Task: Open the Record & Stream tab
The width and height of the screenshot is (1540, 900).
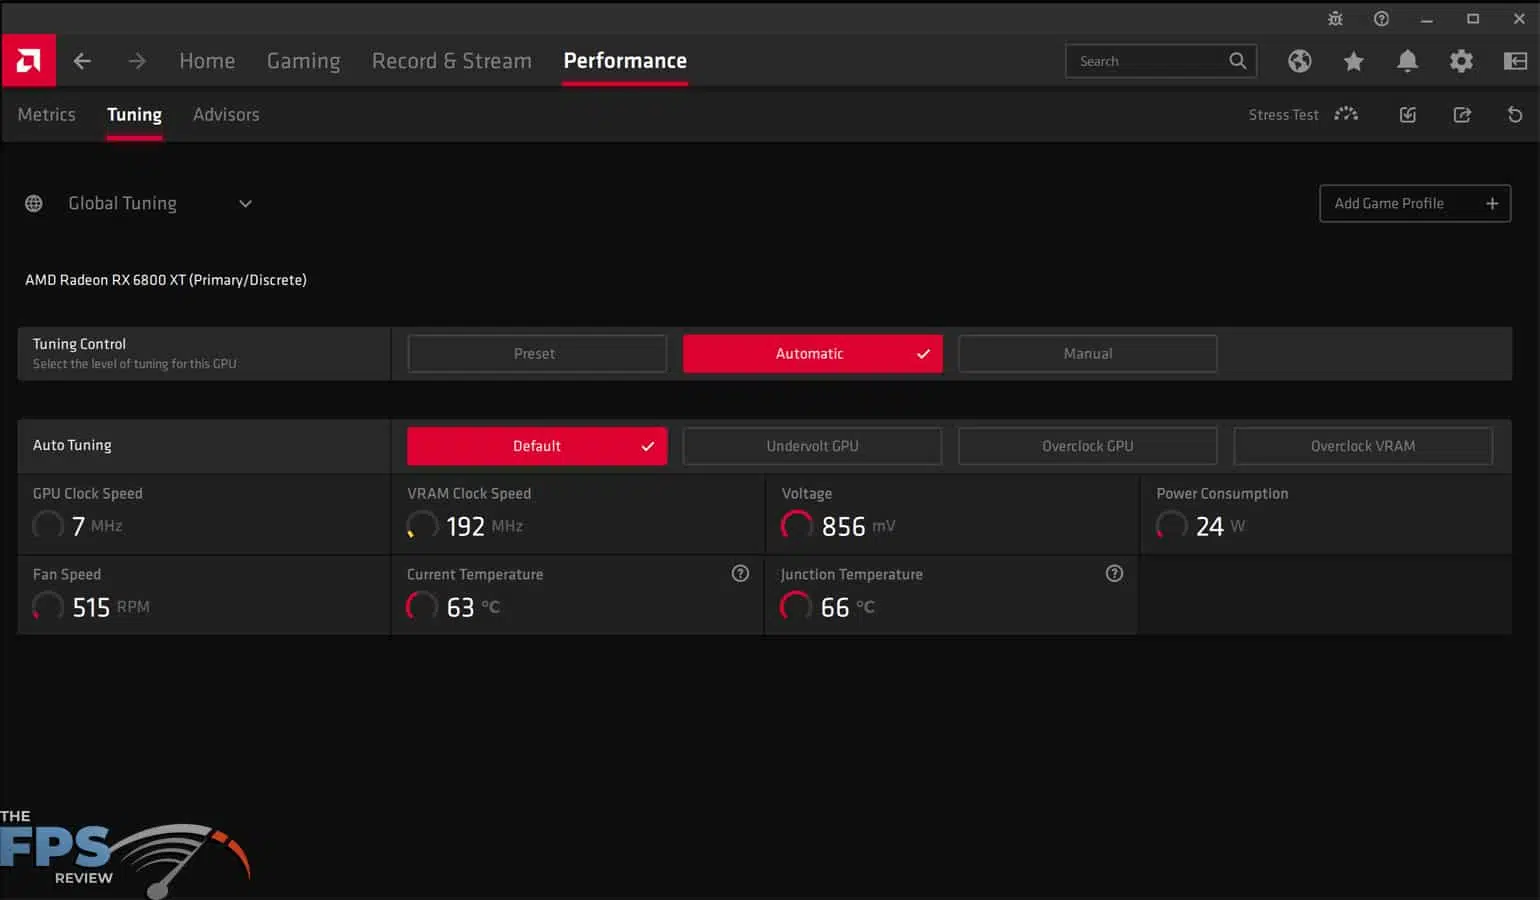Action: click(451, 61)
